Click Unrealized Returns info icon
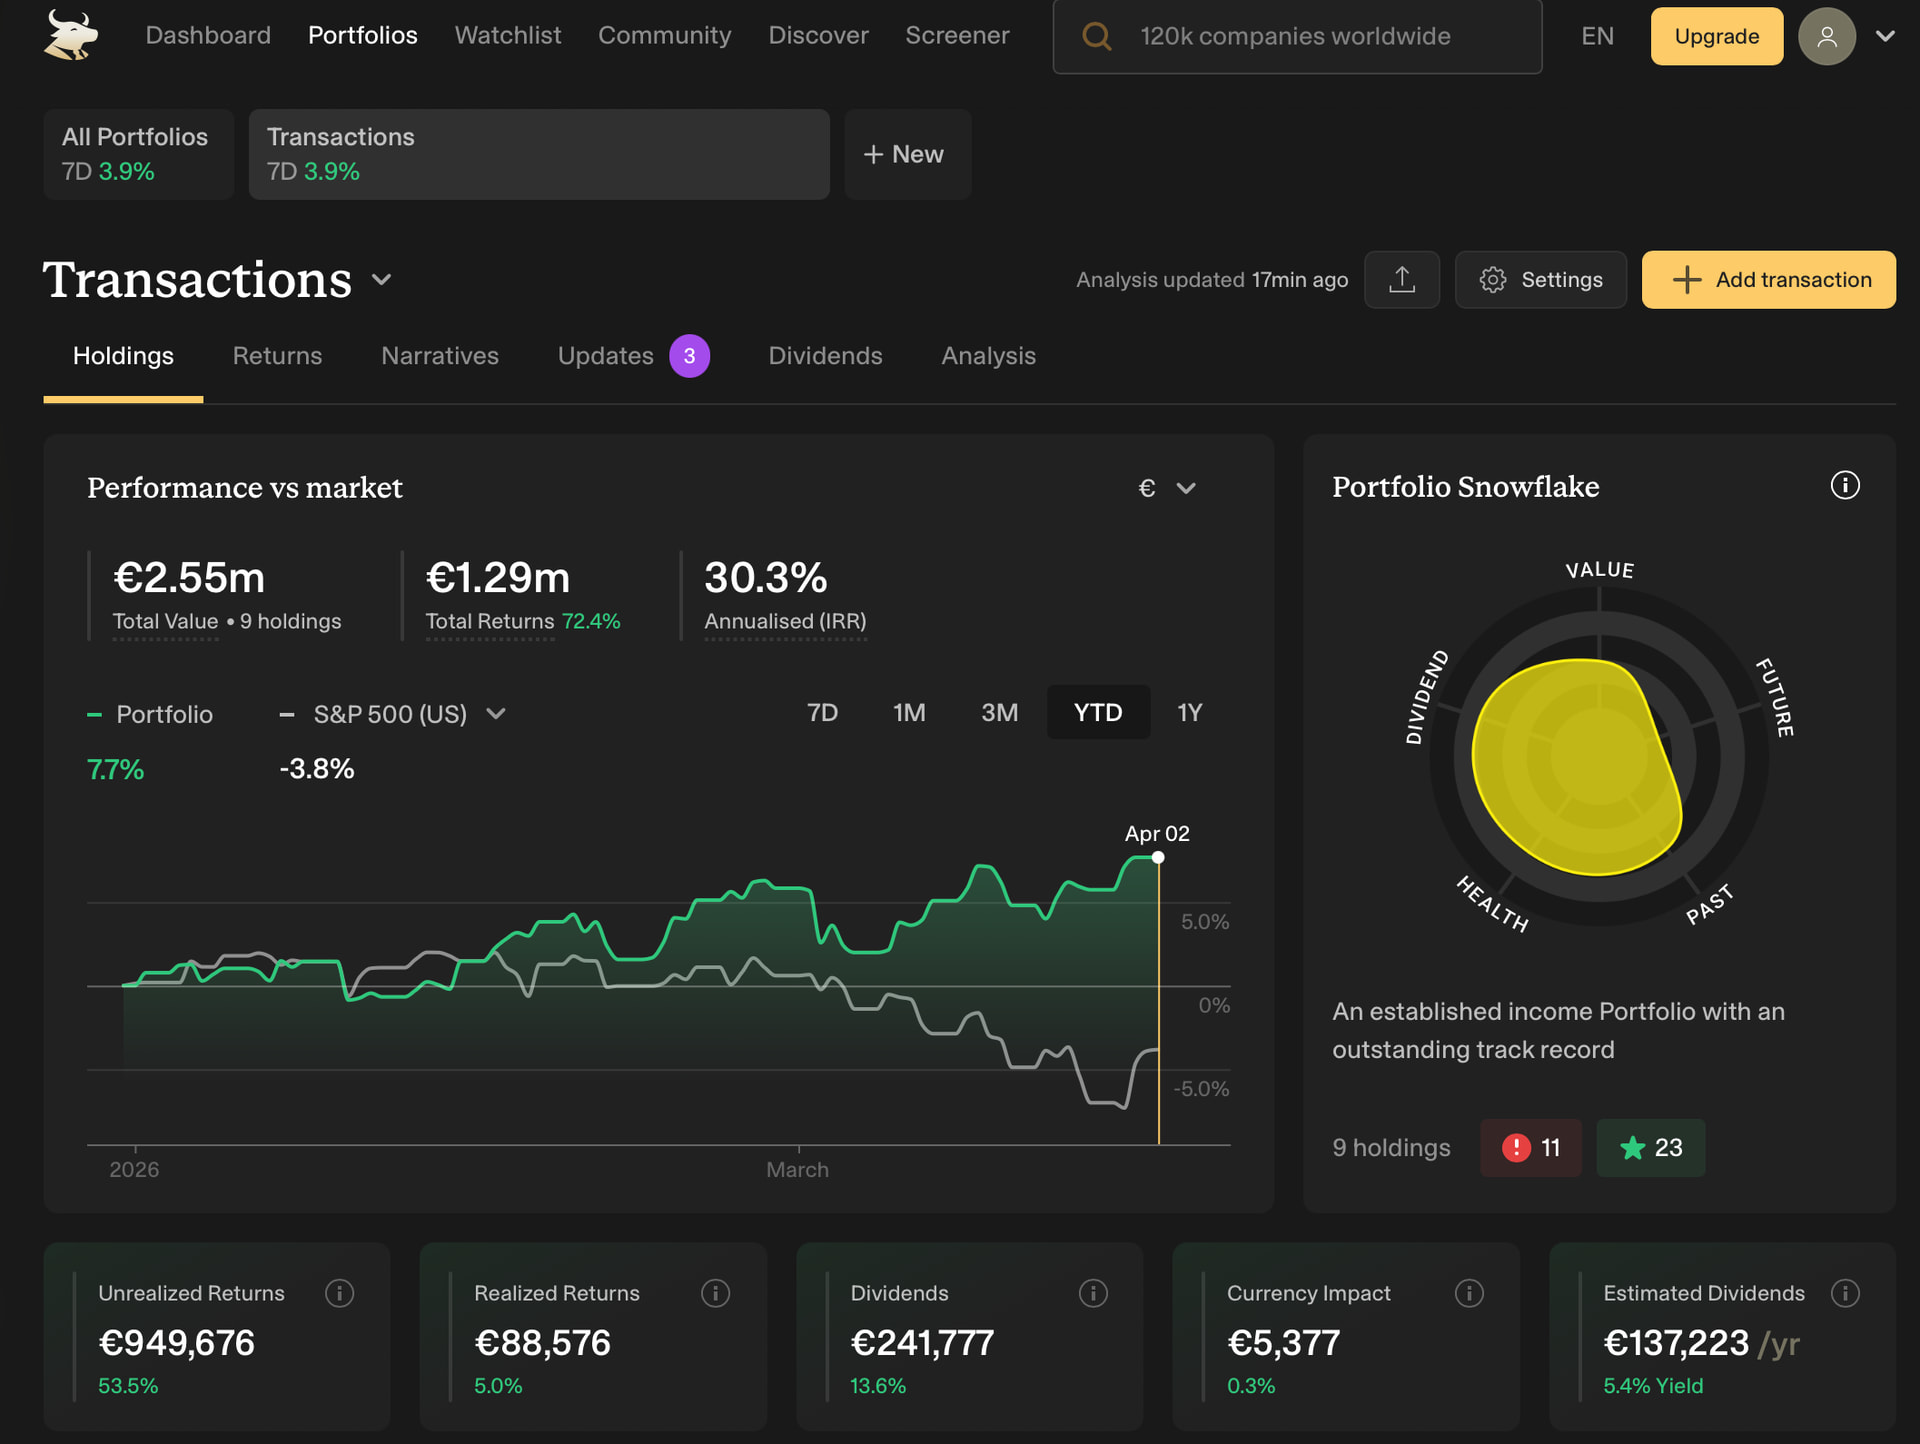The height and width of the screenshot is (1444, 1920). point(339,1293)
